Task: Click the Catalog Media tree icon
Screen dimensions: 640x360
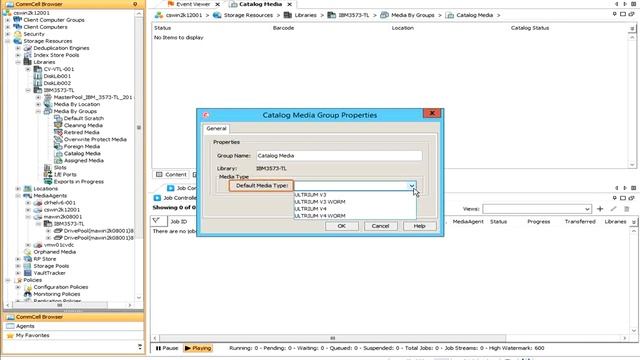Action: (58, 153)
